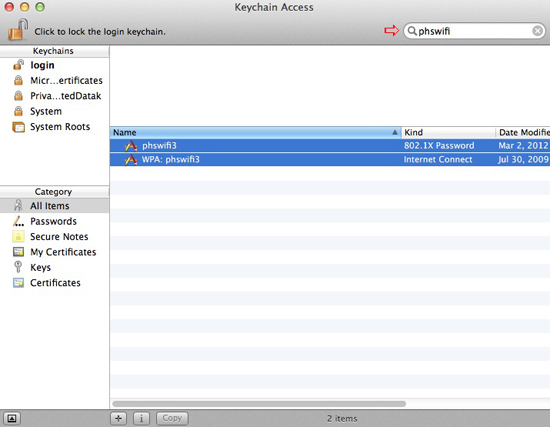
Task: Select the WPA: phswifi3 entry
Action: coord(330,160)
